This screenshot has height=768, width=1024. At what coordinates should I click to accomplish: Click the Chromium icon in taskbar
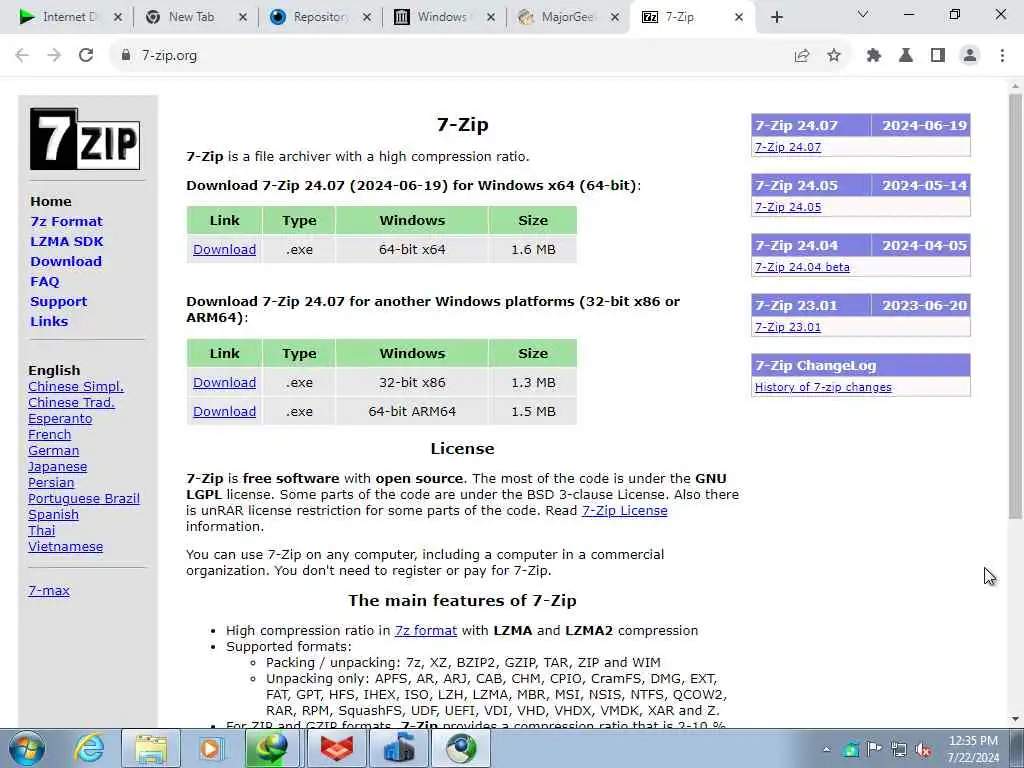tap(462, 748)
